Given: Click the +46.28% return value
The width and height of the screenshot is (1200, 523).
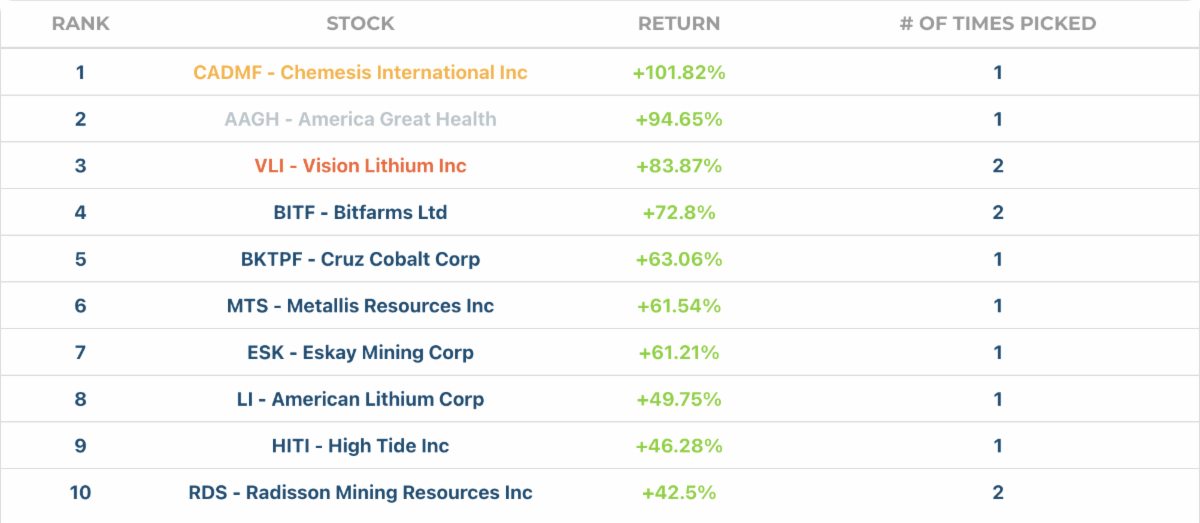Looking at the screenshot, I should pos(679,446).
